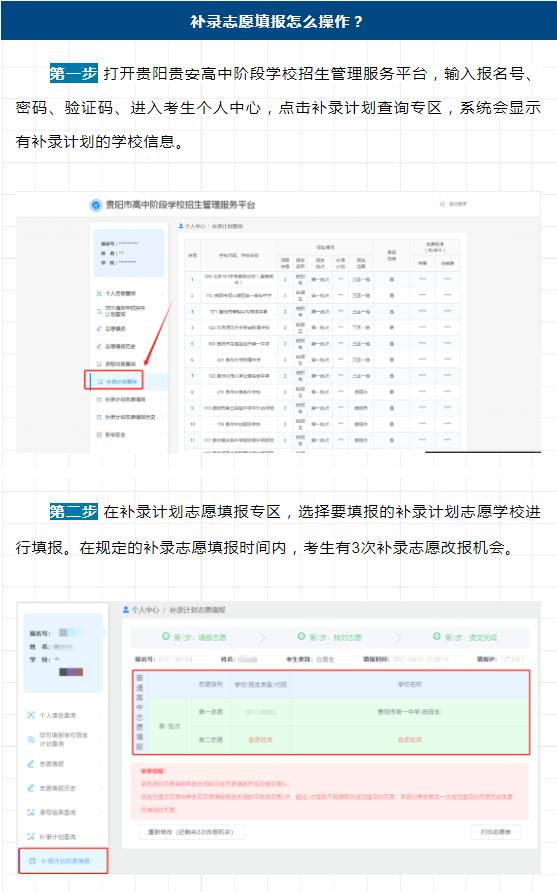Click first school row in 补录计划 table
Screen dimensions: 557x892
click(325, 279)
